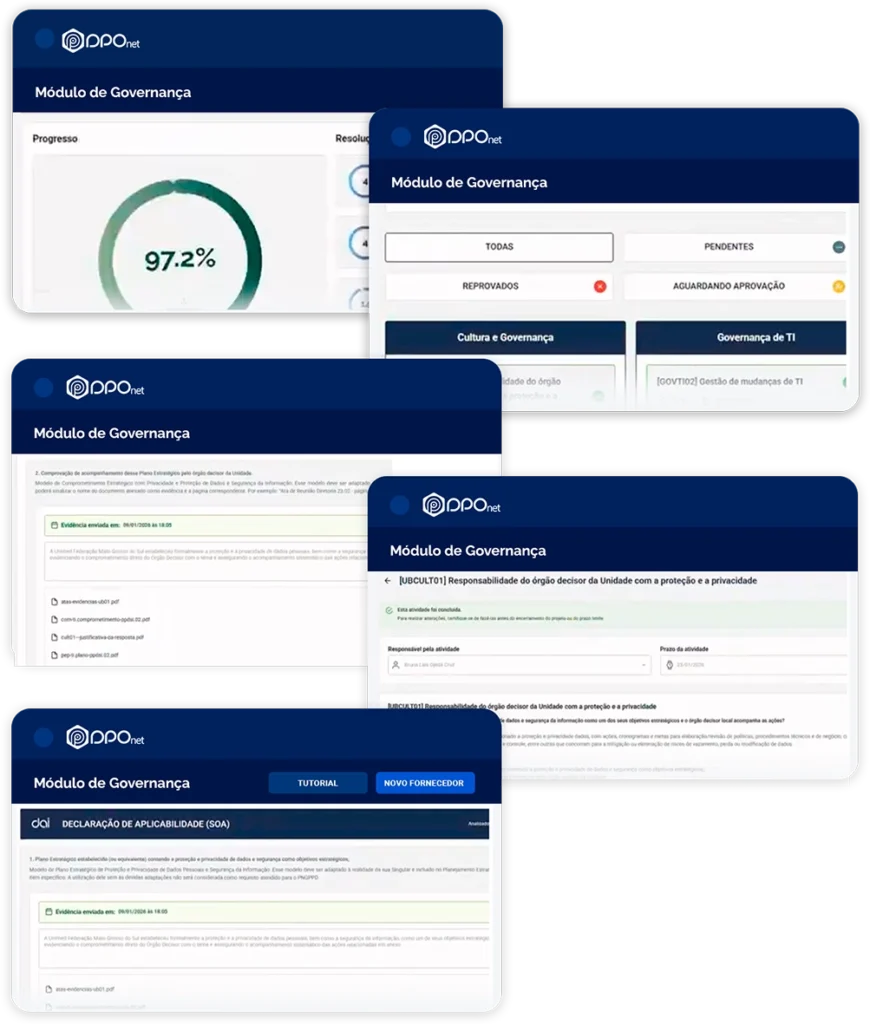The image size is (870, 1024).
Task: Click the dai logo beside Declaração de Aplicabilidade
Action: point(40,824)
